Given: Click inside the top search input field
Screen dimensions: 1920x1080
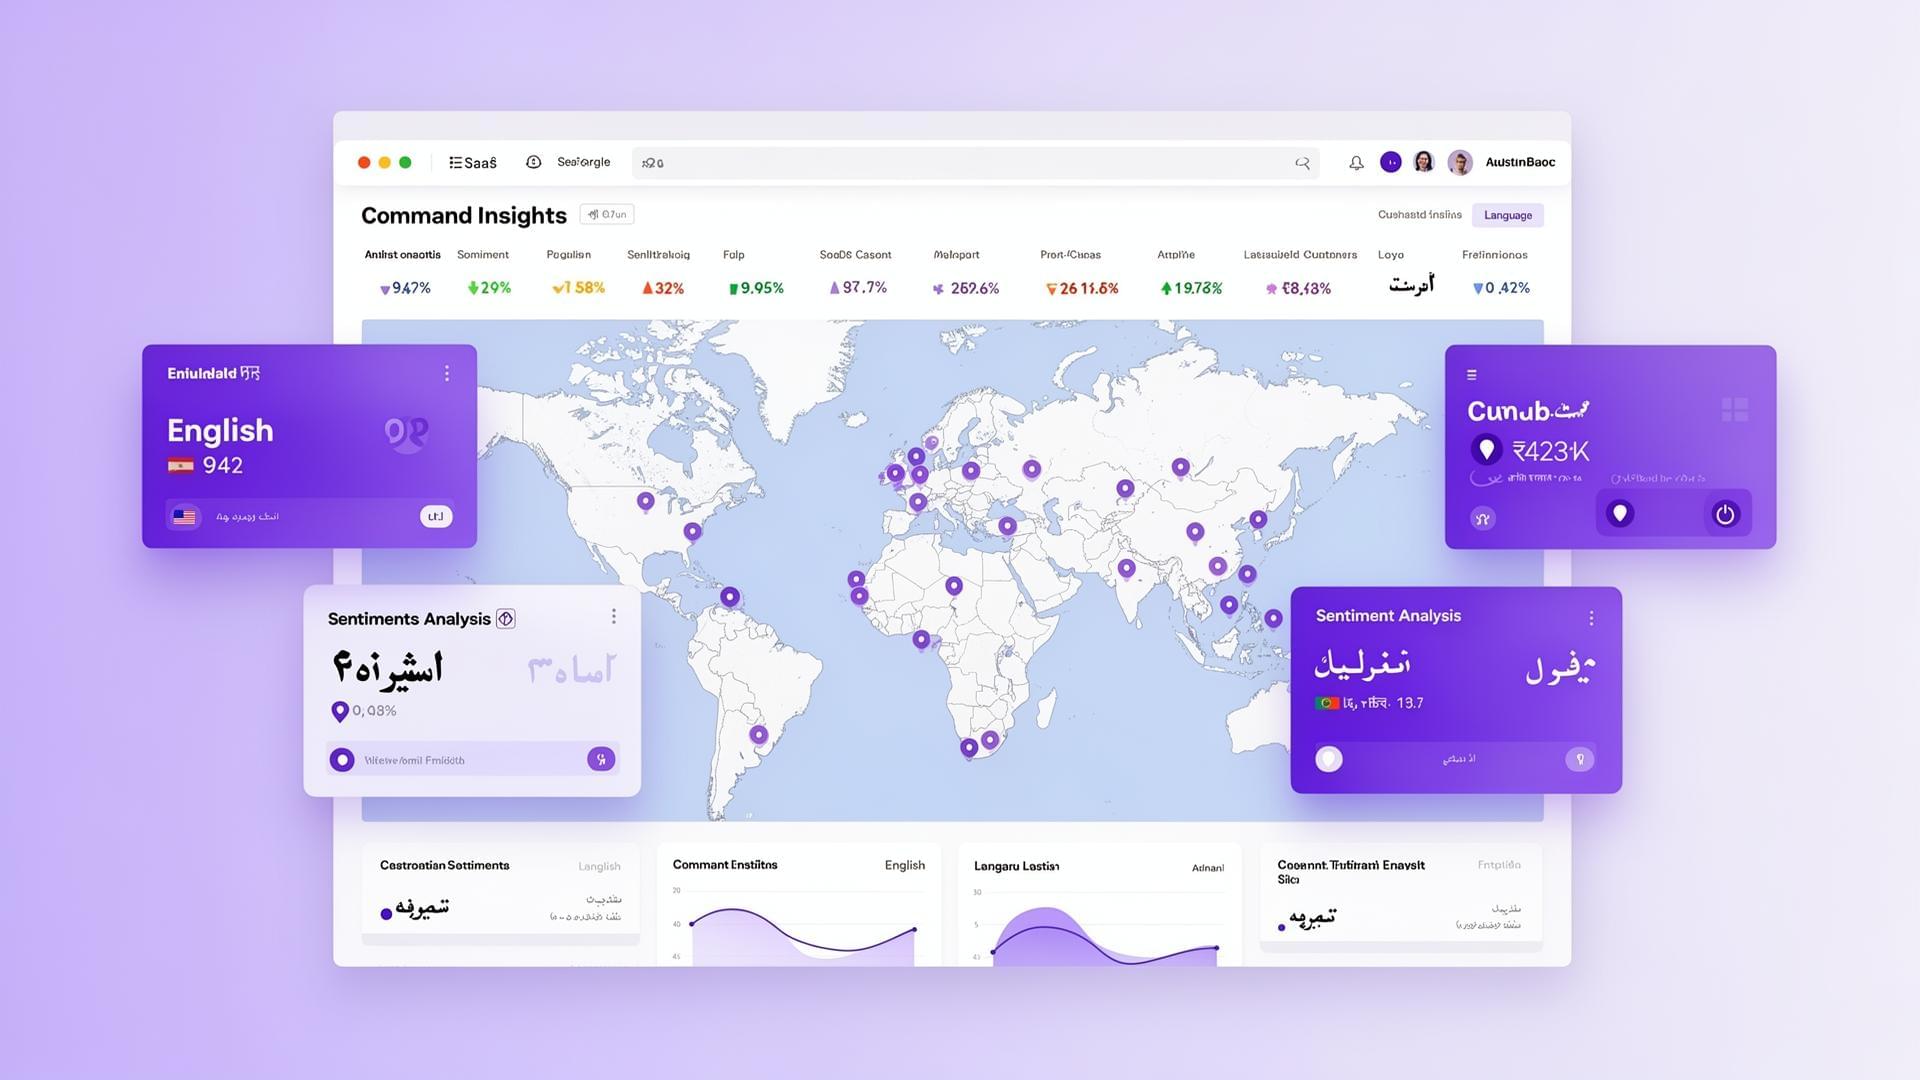Looking at the screenshot, I should [x=970, y=162].
